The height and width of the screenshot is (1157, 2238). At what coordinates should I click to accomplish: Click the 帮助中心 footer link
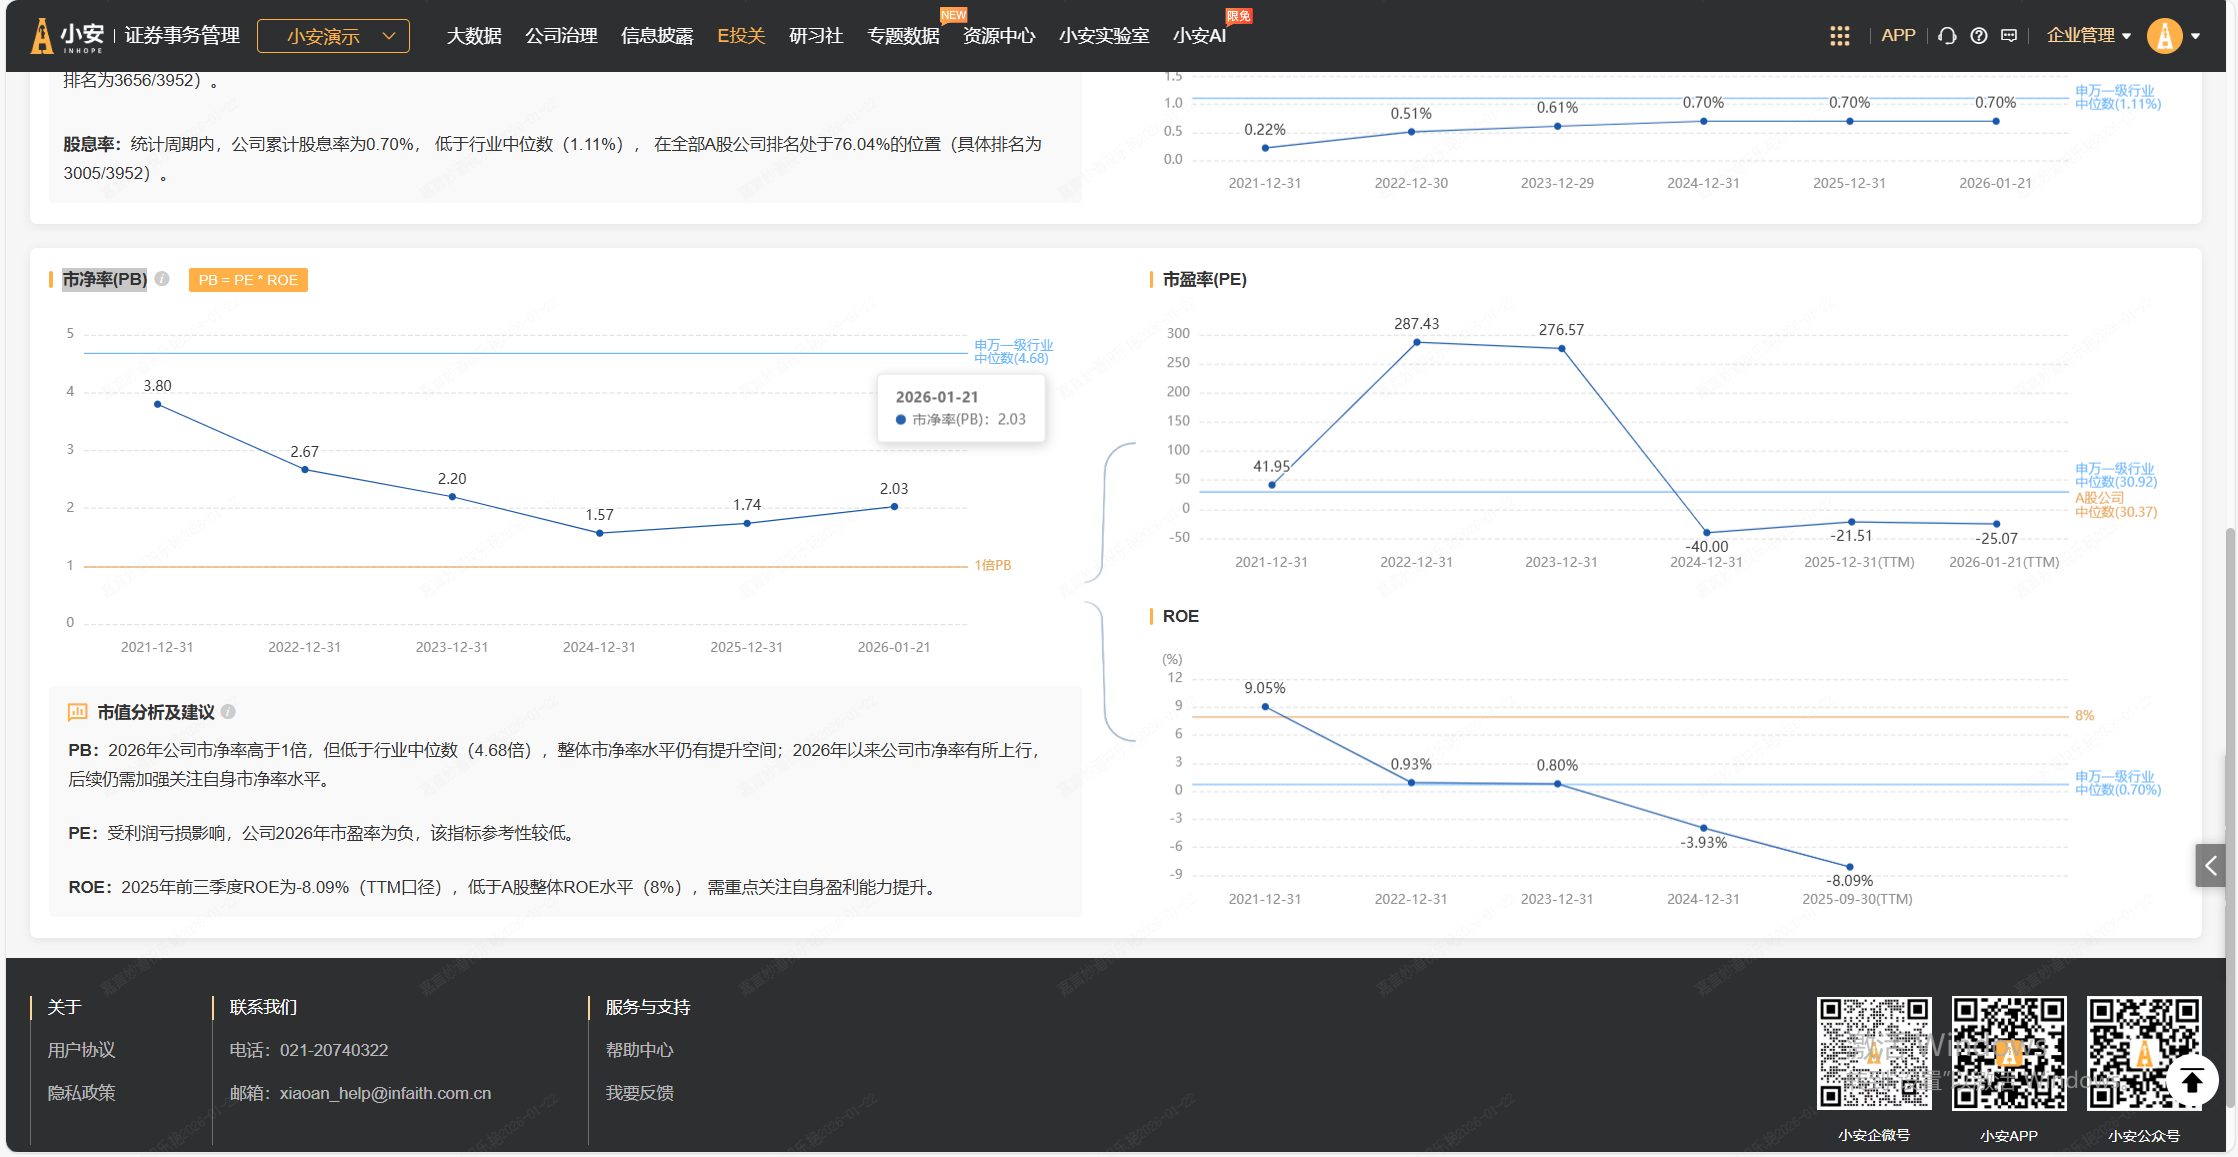(639, 1050)
